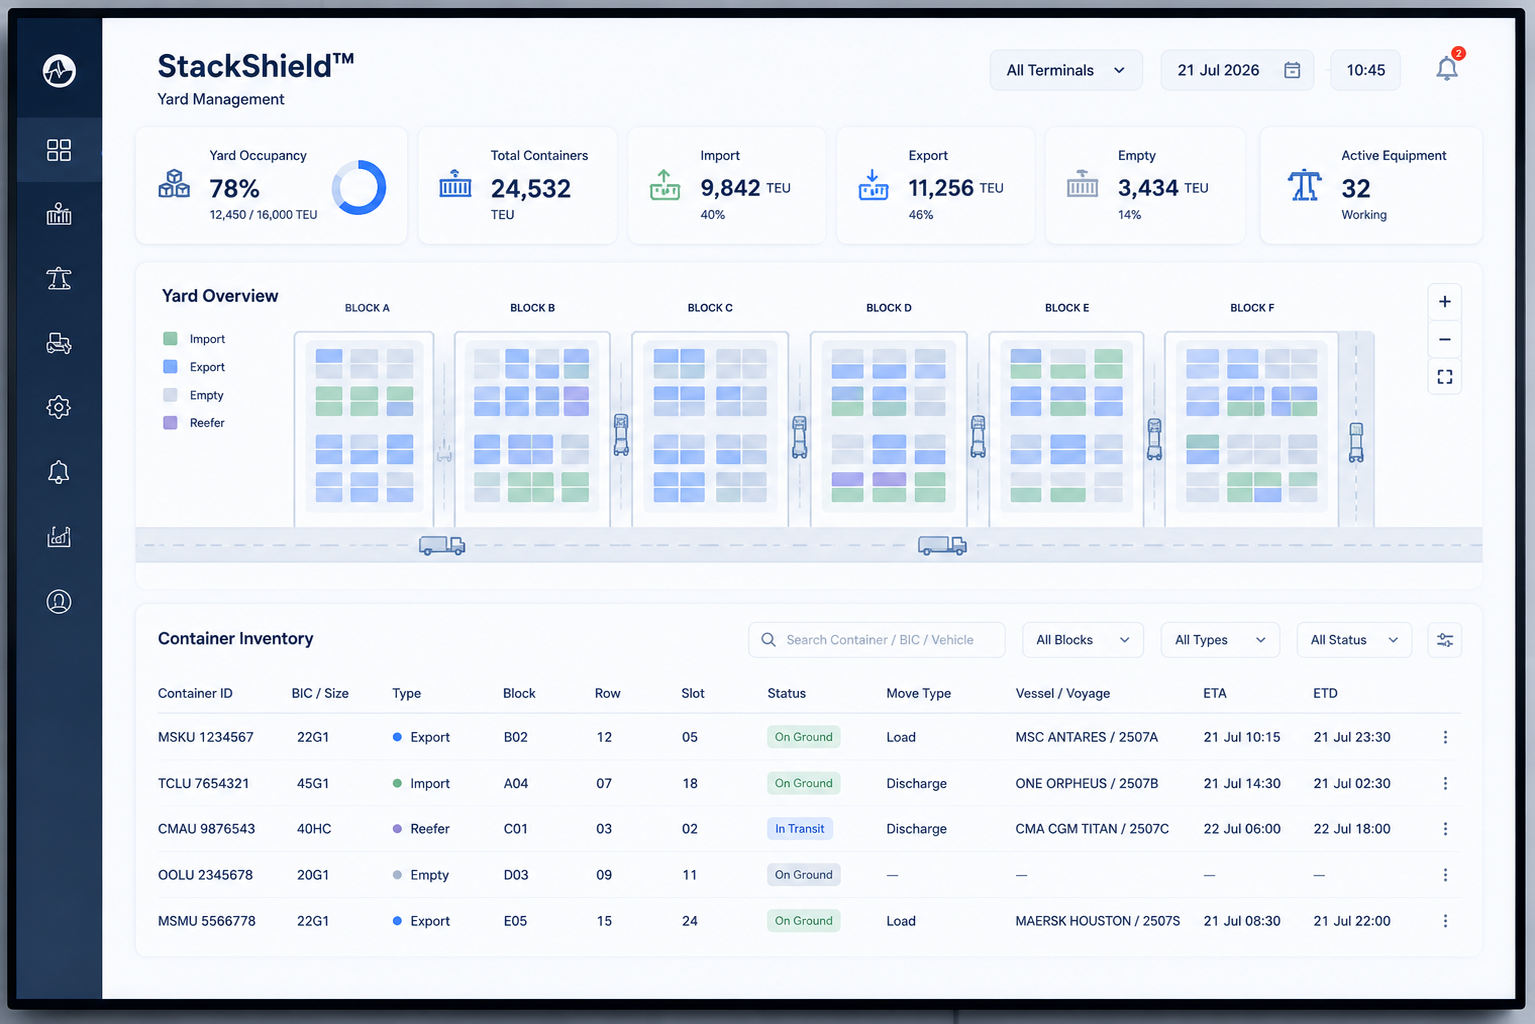The height and width of the screenshot is (1024, 1535).
Task: Select the BLOCK F label in yard
Action: click(x=1252, y=308)
